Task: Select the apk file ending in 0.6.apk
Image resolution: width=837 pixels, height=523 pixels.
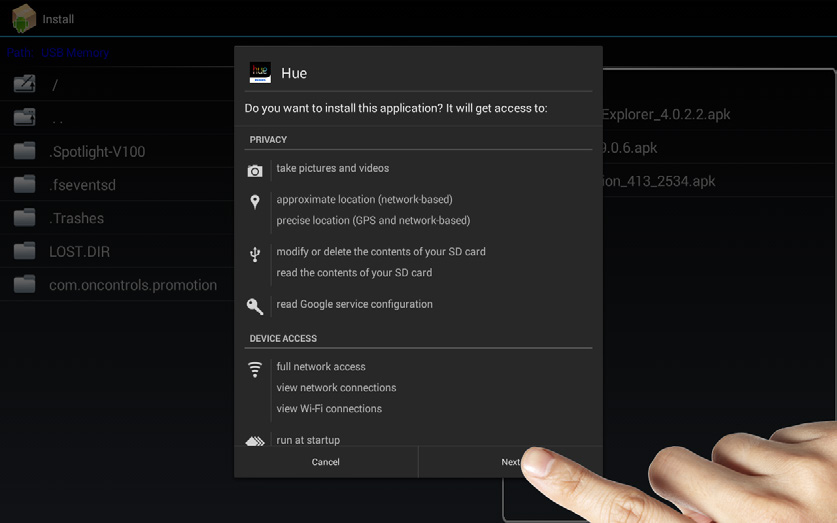Action: pos(630,148)
